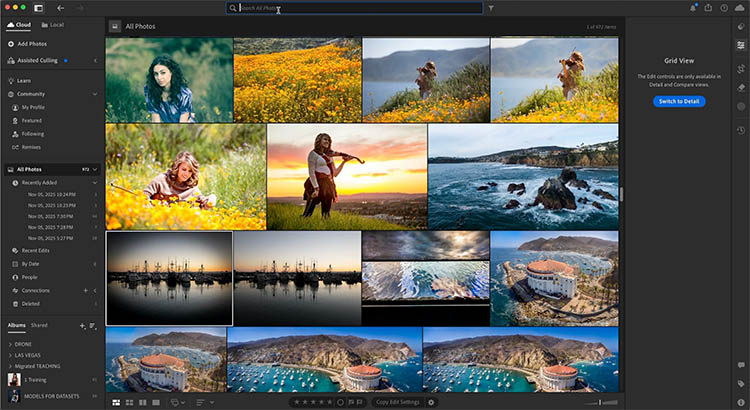
Task: Select the woman with violin sunset photo
Action: (347, 177)
